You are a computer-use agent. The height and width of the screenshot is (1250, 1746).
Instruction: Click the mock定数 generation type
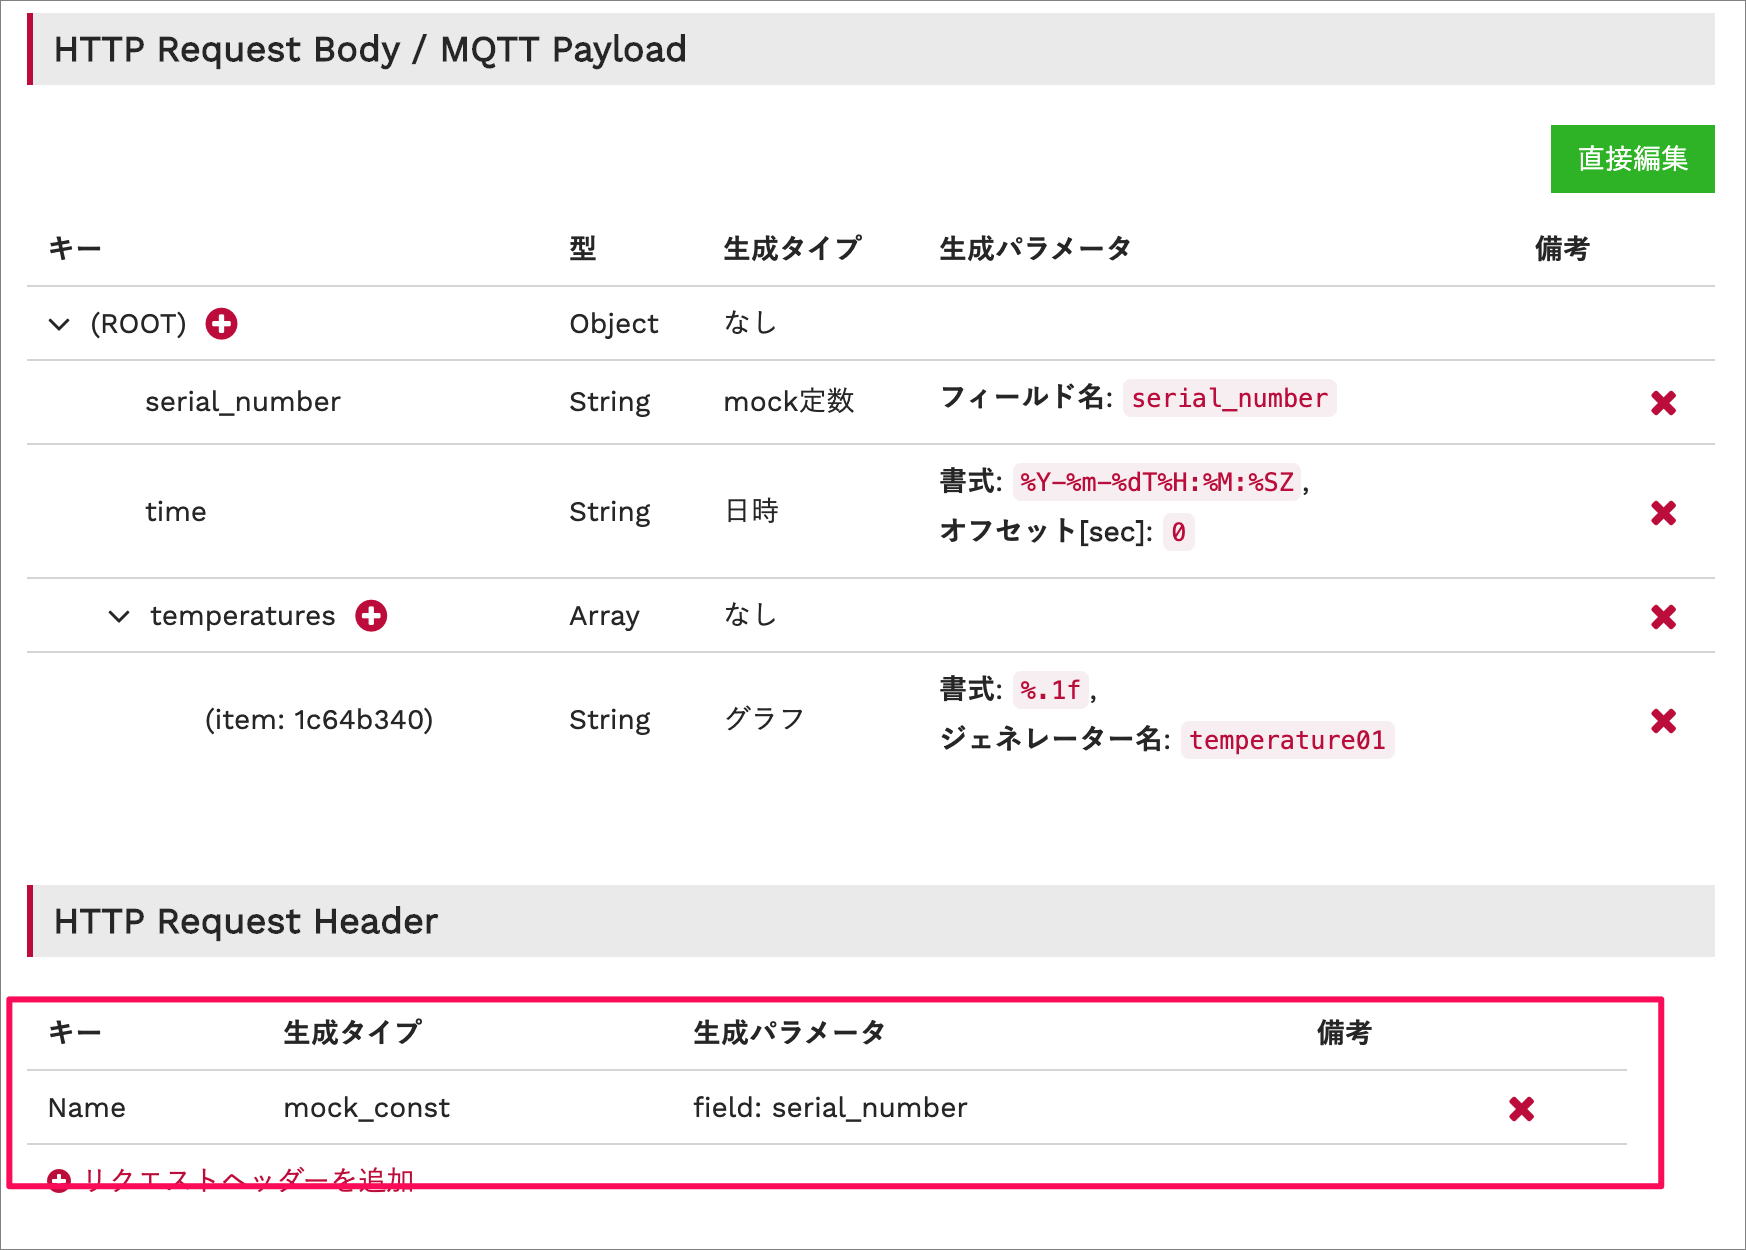click(789, 402)
